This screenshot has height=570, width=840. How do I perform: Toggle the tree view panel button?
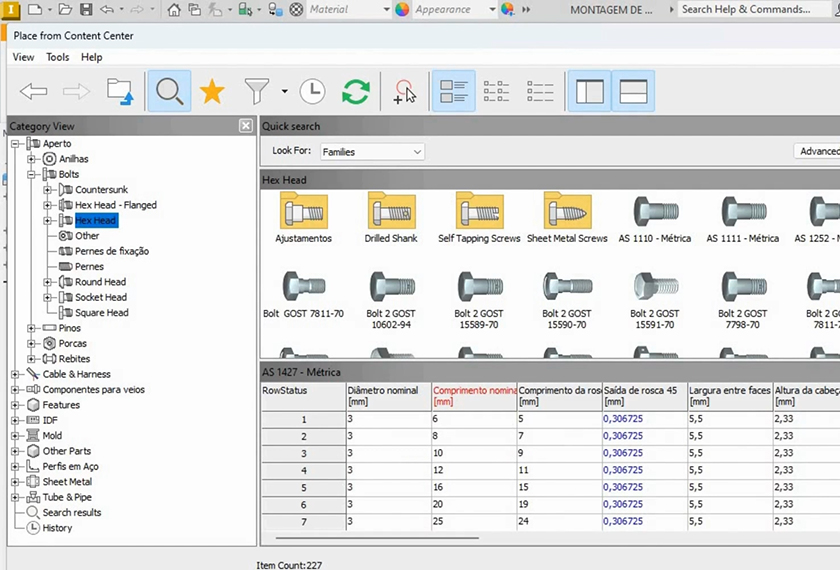point(590,92)
